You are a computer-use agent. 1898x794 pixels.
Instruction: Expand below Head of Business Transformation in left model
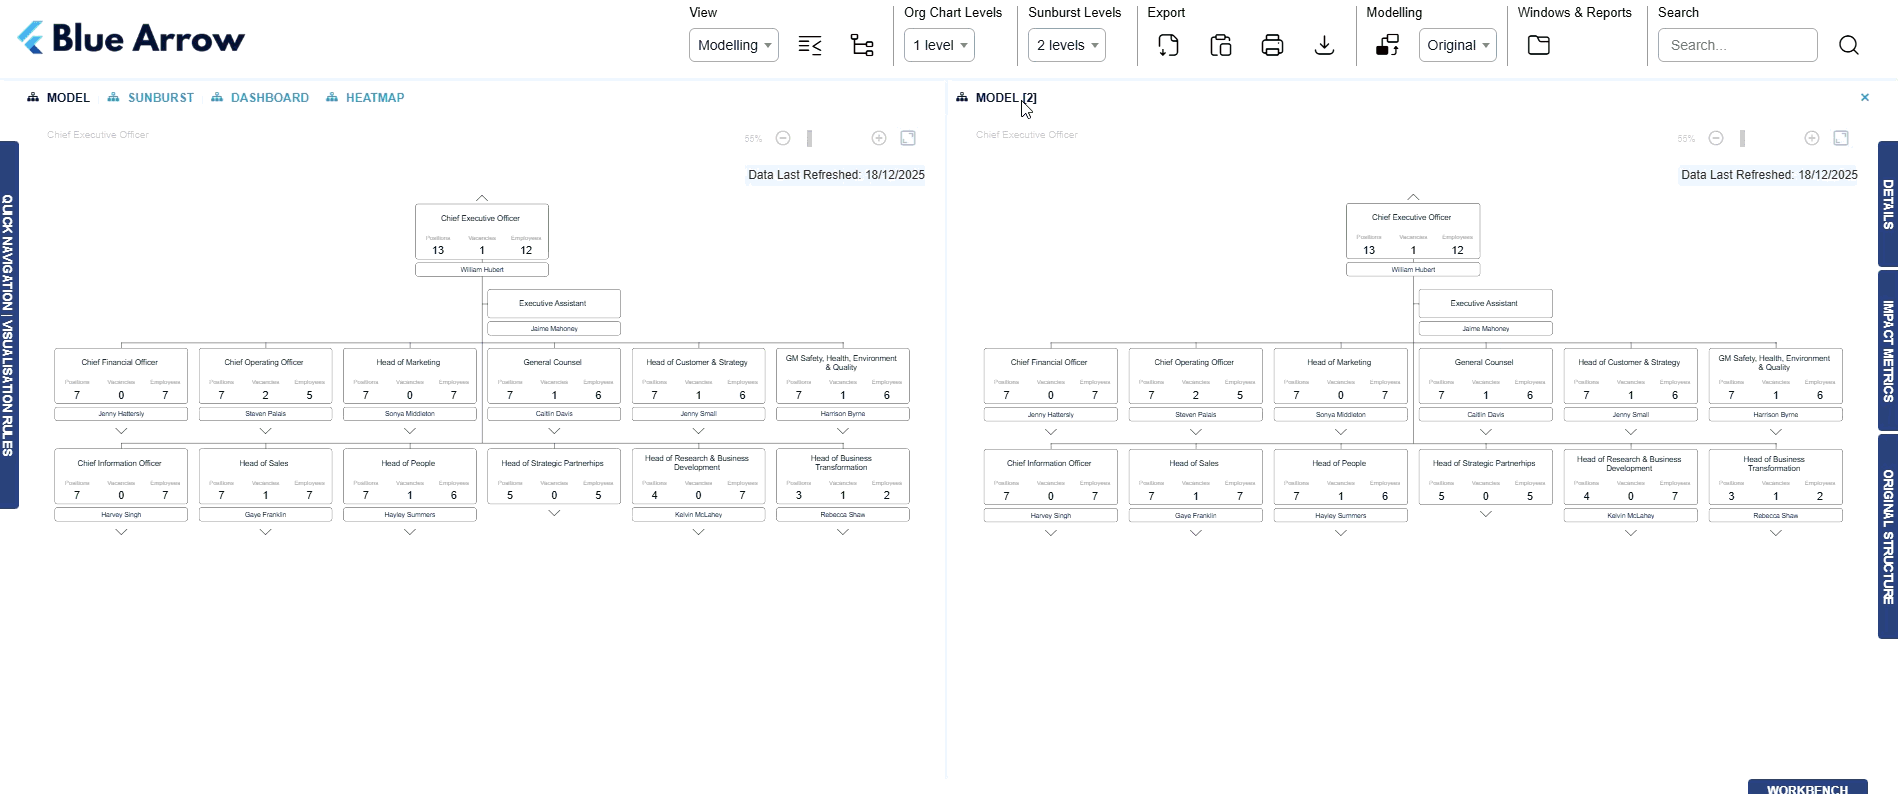coord(843,532)
